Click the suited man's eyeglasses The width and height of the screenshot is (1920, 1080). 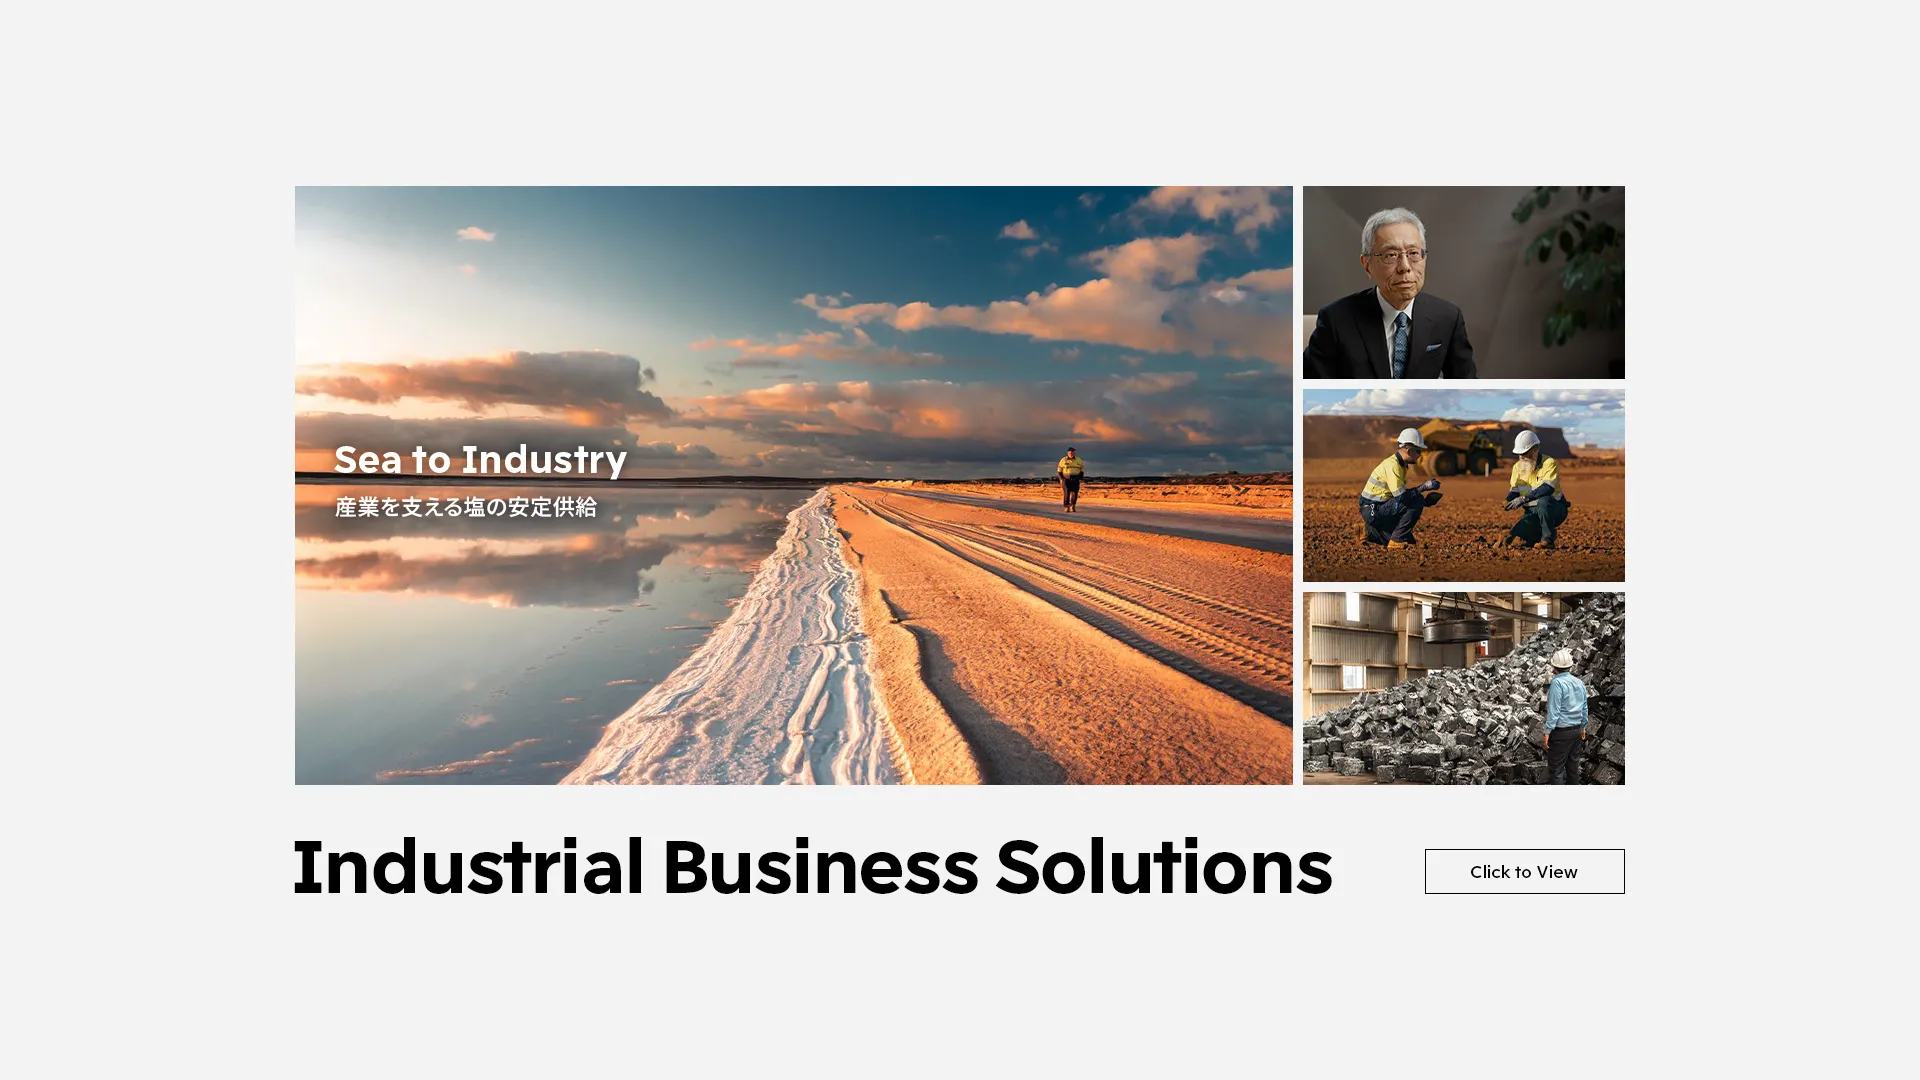coord(1396,256)
